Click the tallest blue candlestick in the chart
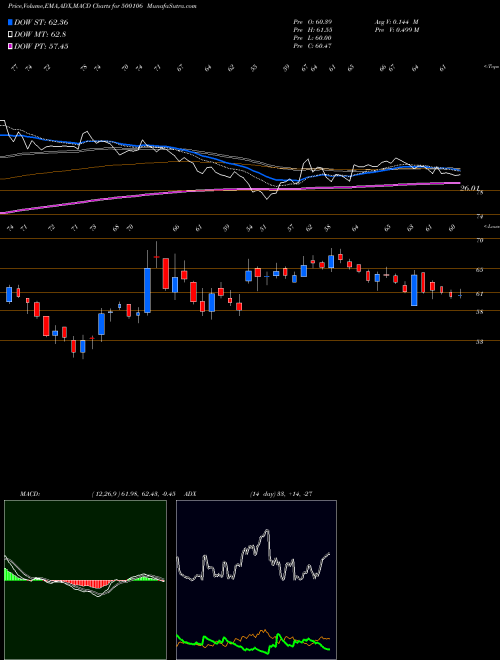This screenshot has width=500, height=660. click(147, 290)
